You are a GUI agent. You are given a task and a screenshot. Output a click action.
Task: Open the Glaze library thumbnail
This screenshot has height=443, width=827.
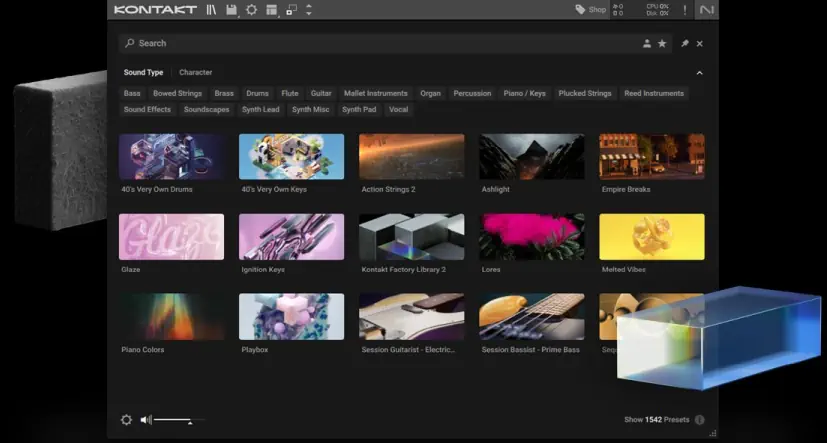[x=171, y=237]
